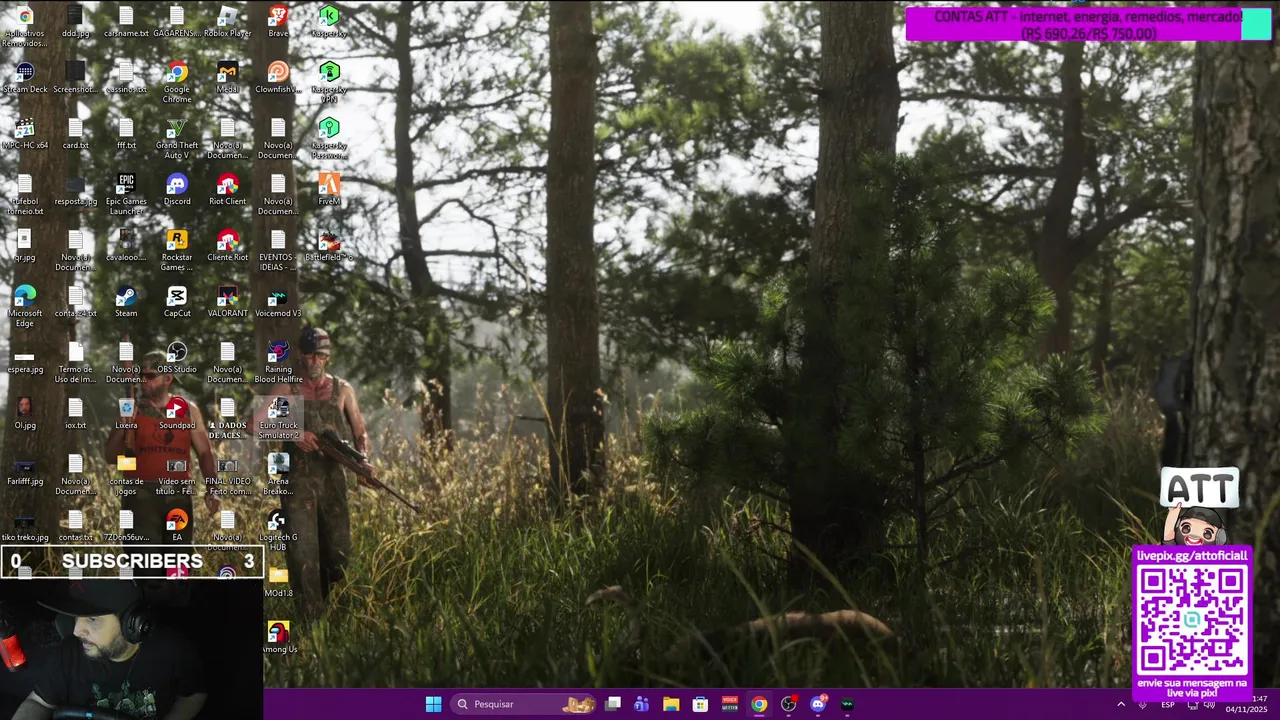Open the MOd1.8 folder

click(278, 582)
